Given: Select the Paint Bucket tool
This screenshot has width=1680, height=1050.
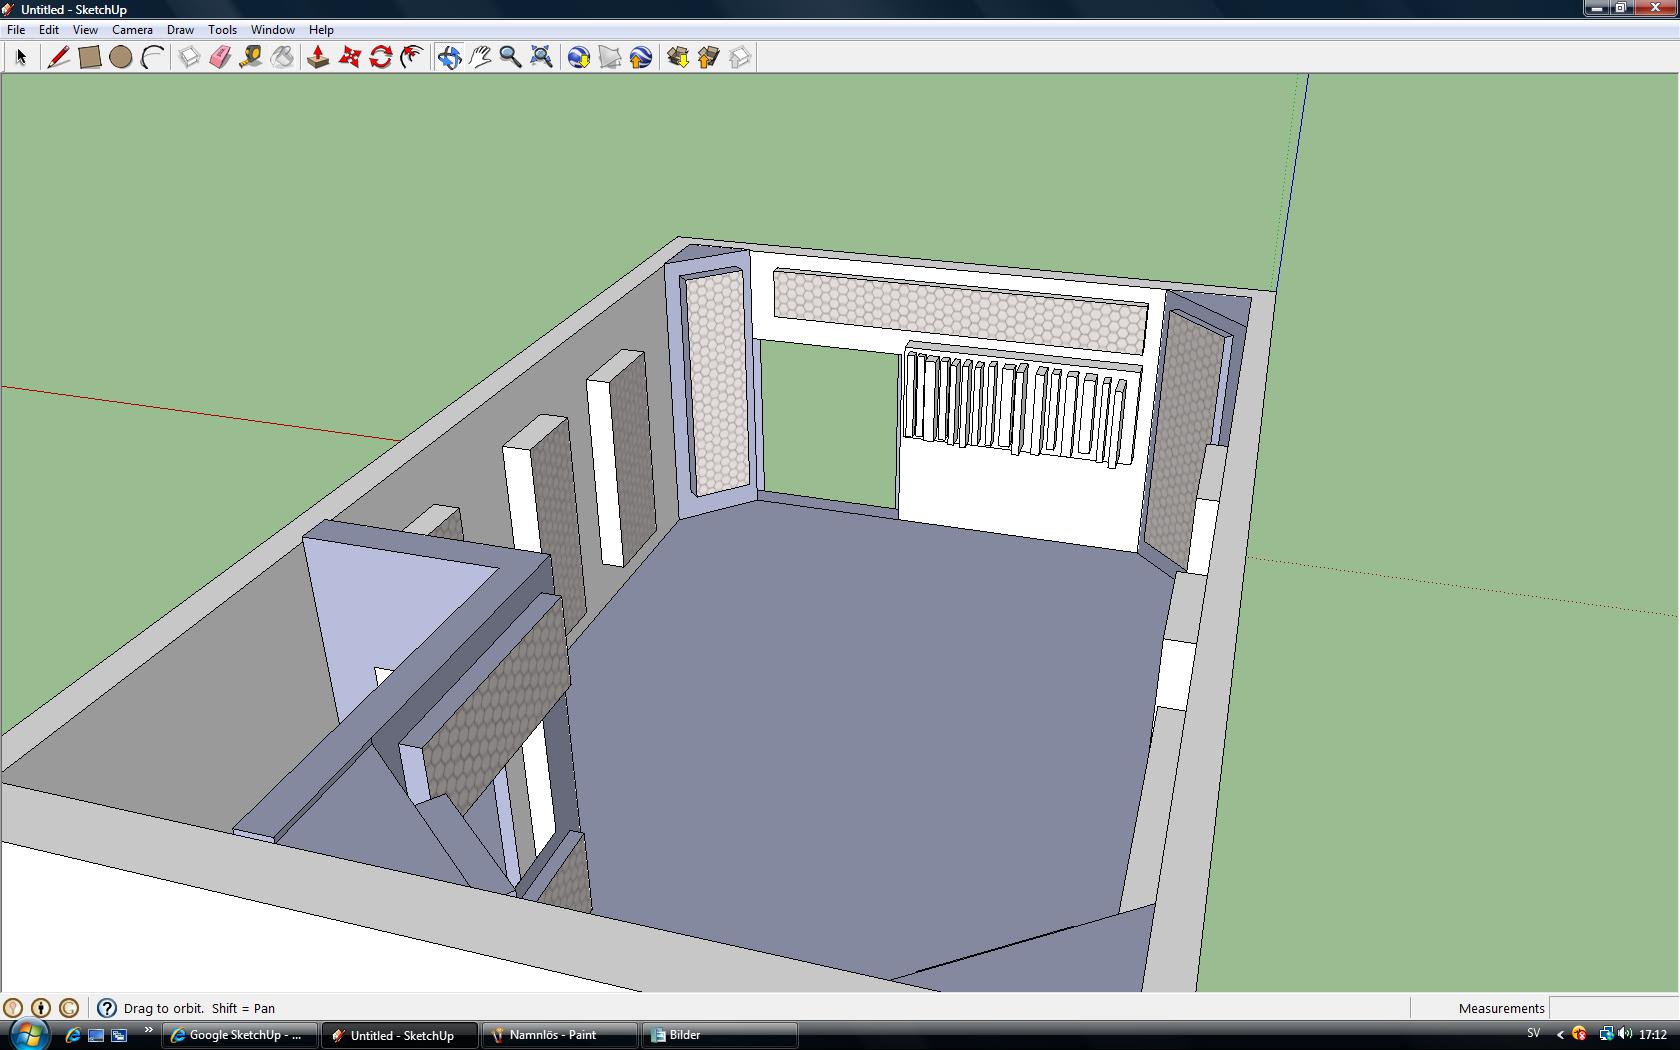Looking at the screenshot, I should coord(282,57).
